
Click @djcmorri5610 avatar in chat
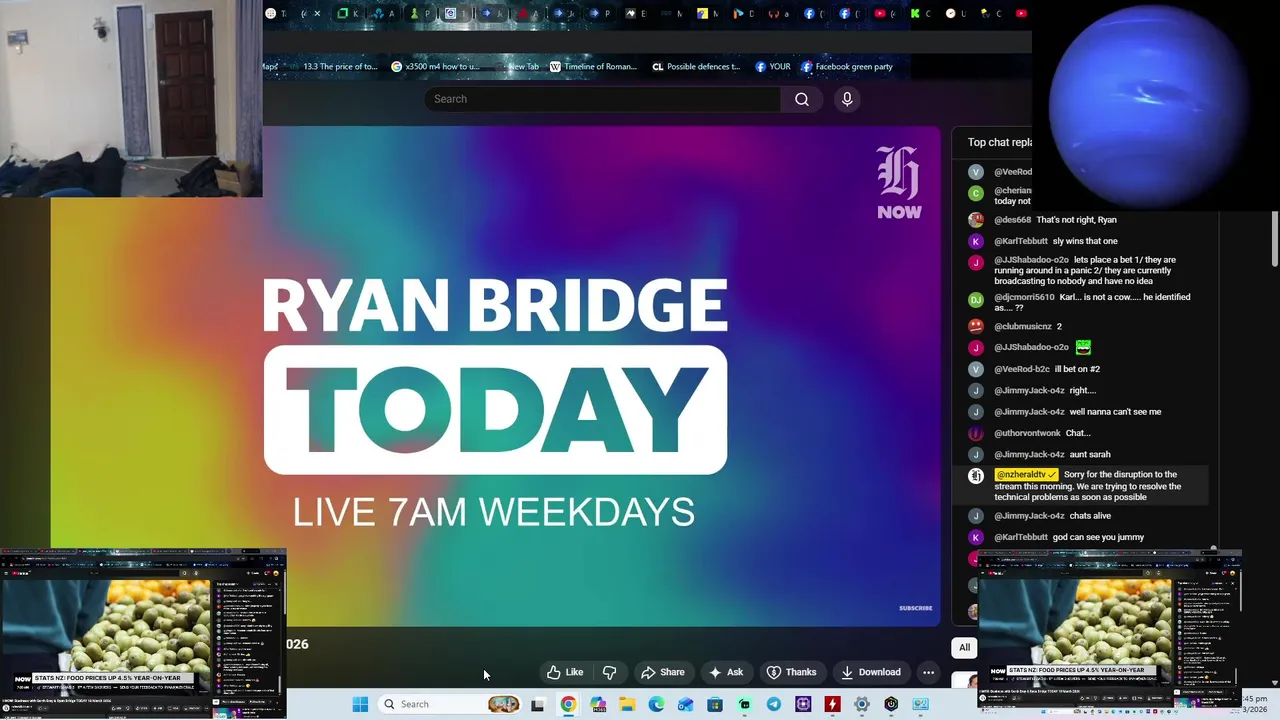976,299
